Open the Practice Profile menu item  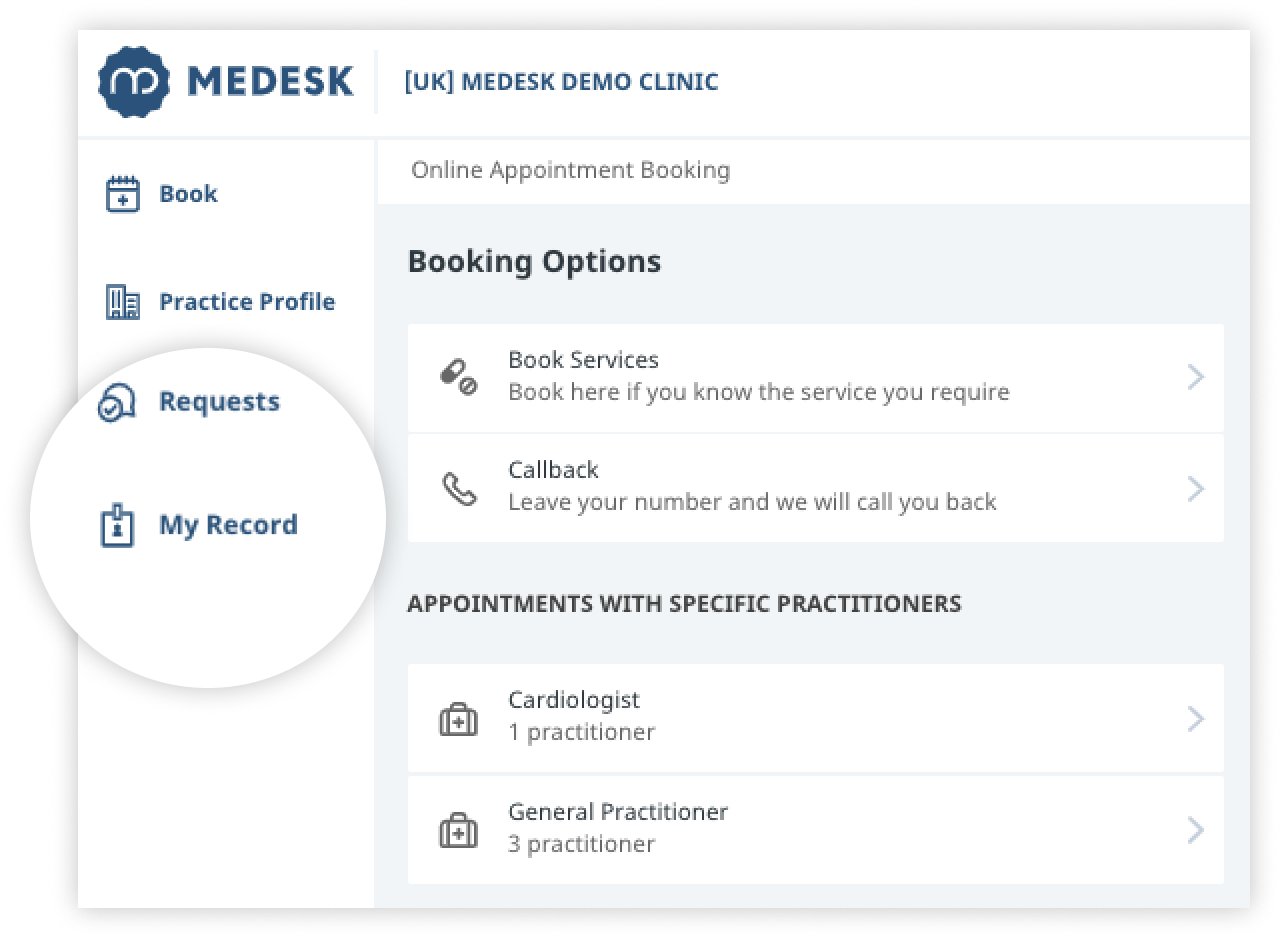247,302
